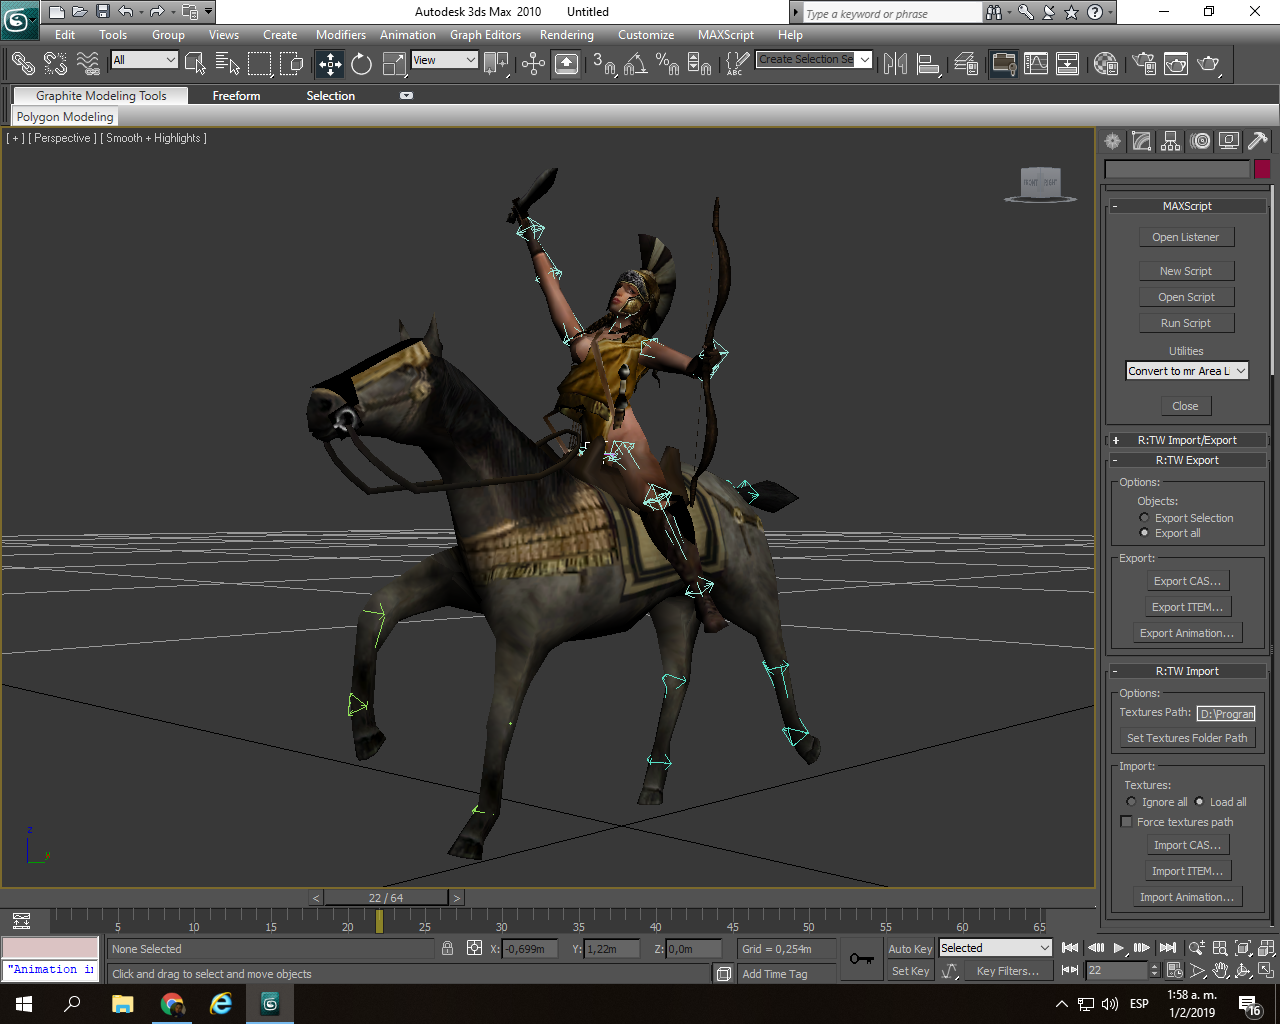
Task: Open the selection filter All dropdown
Action: [144, 60]
